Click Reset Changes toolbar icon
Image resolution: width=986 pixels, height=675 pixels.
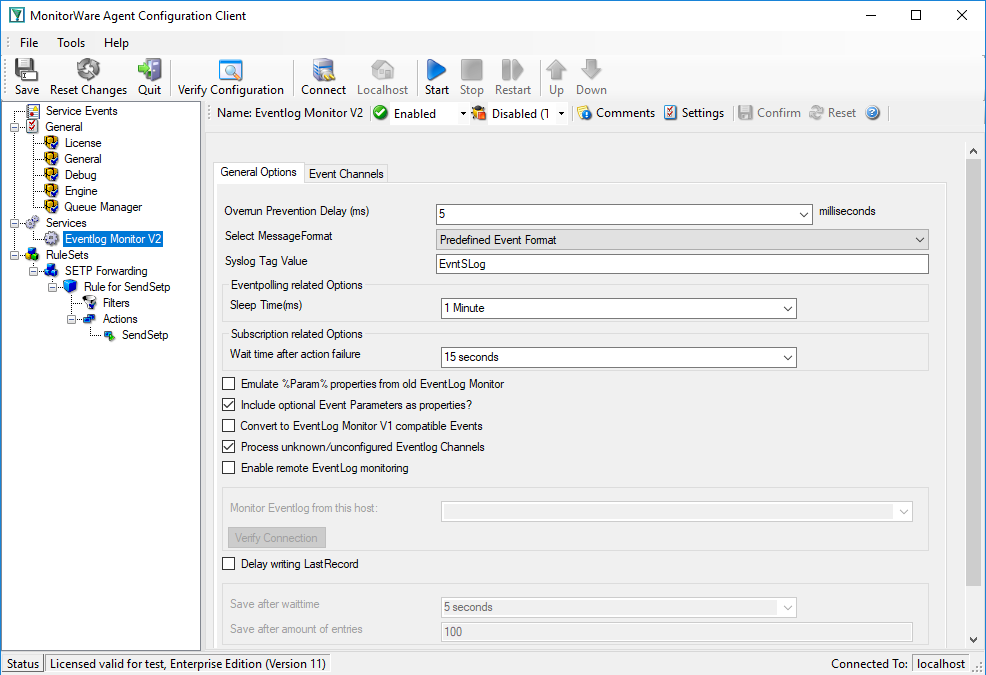tap(88, 77)
